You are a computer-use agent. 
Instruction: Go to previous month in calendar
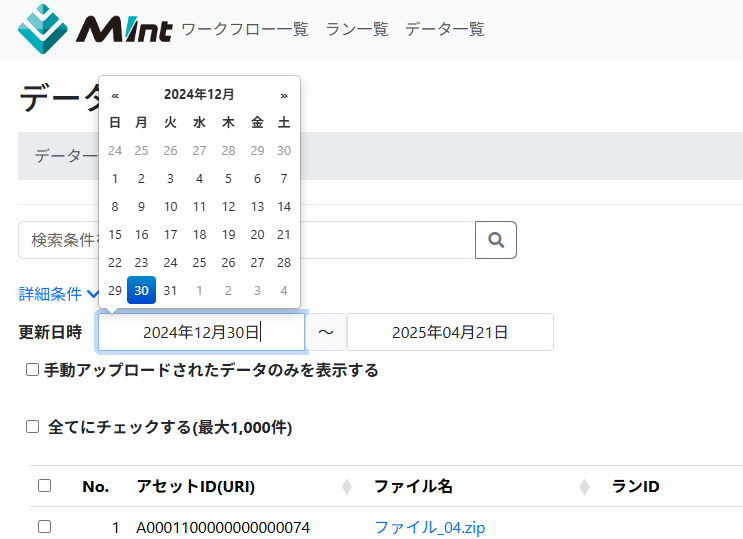pyautogui.click(x=116, y=95)
